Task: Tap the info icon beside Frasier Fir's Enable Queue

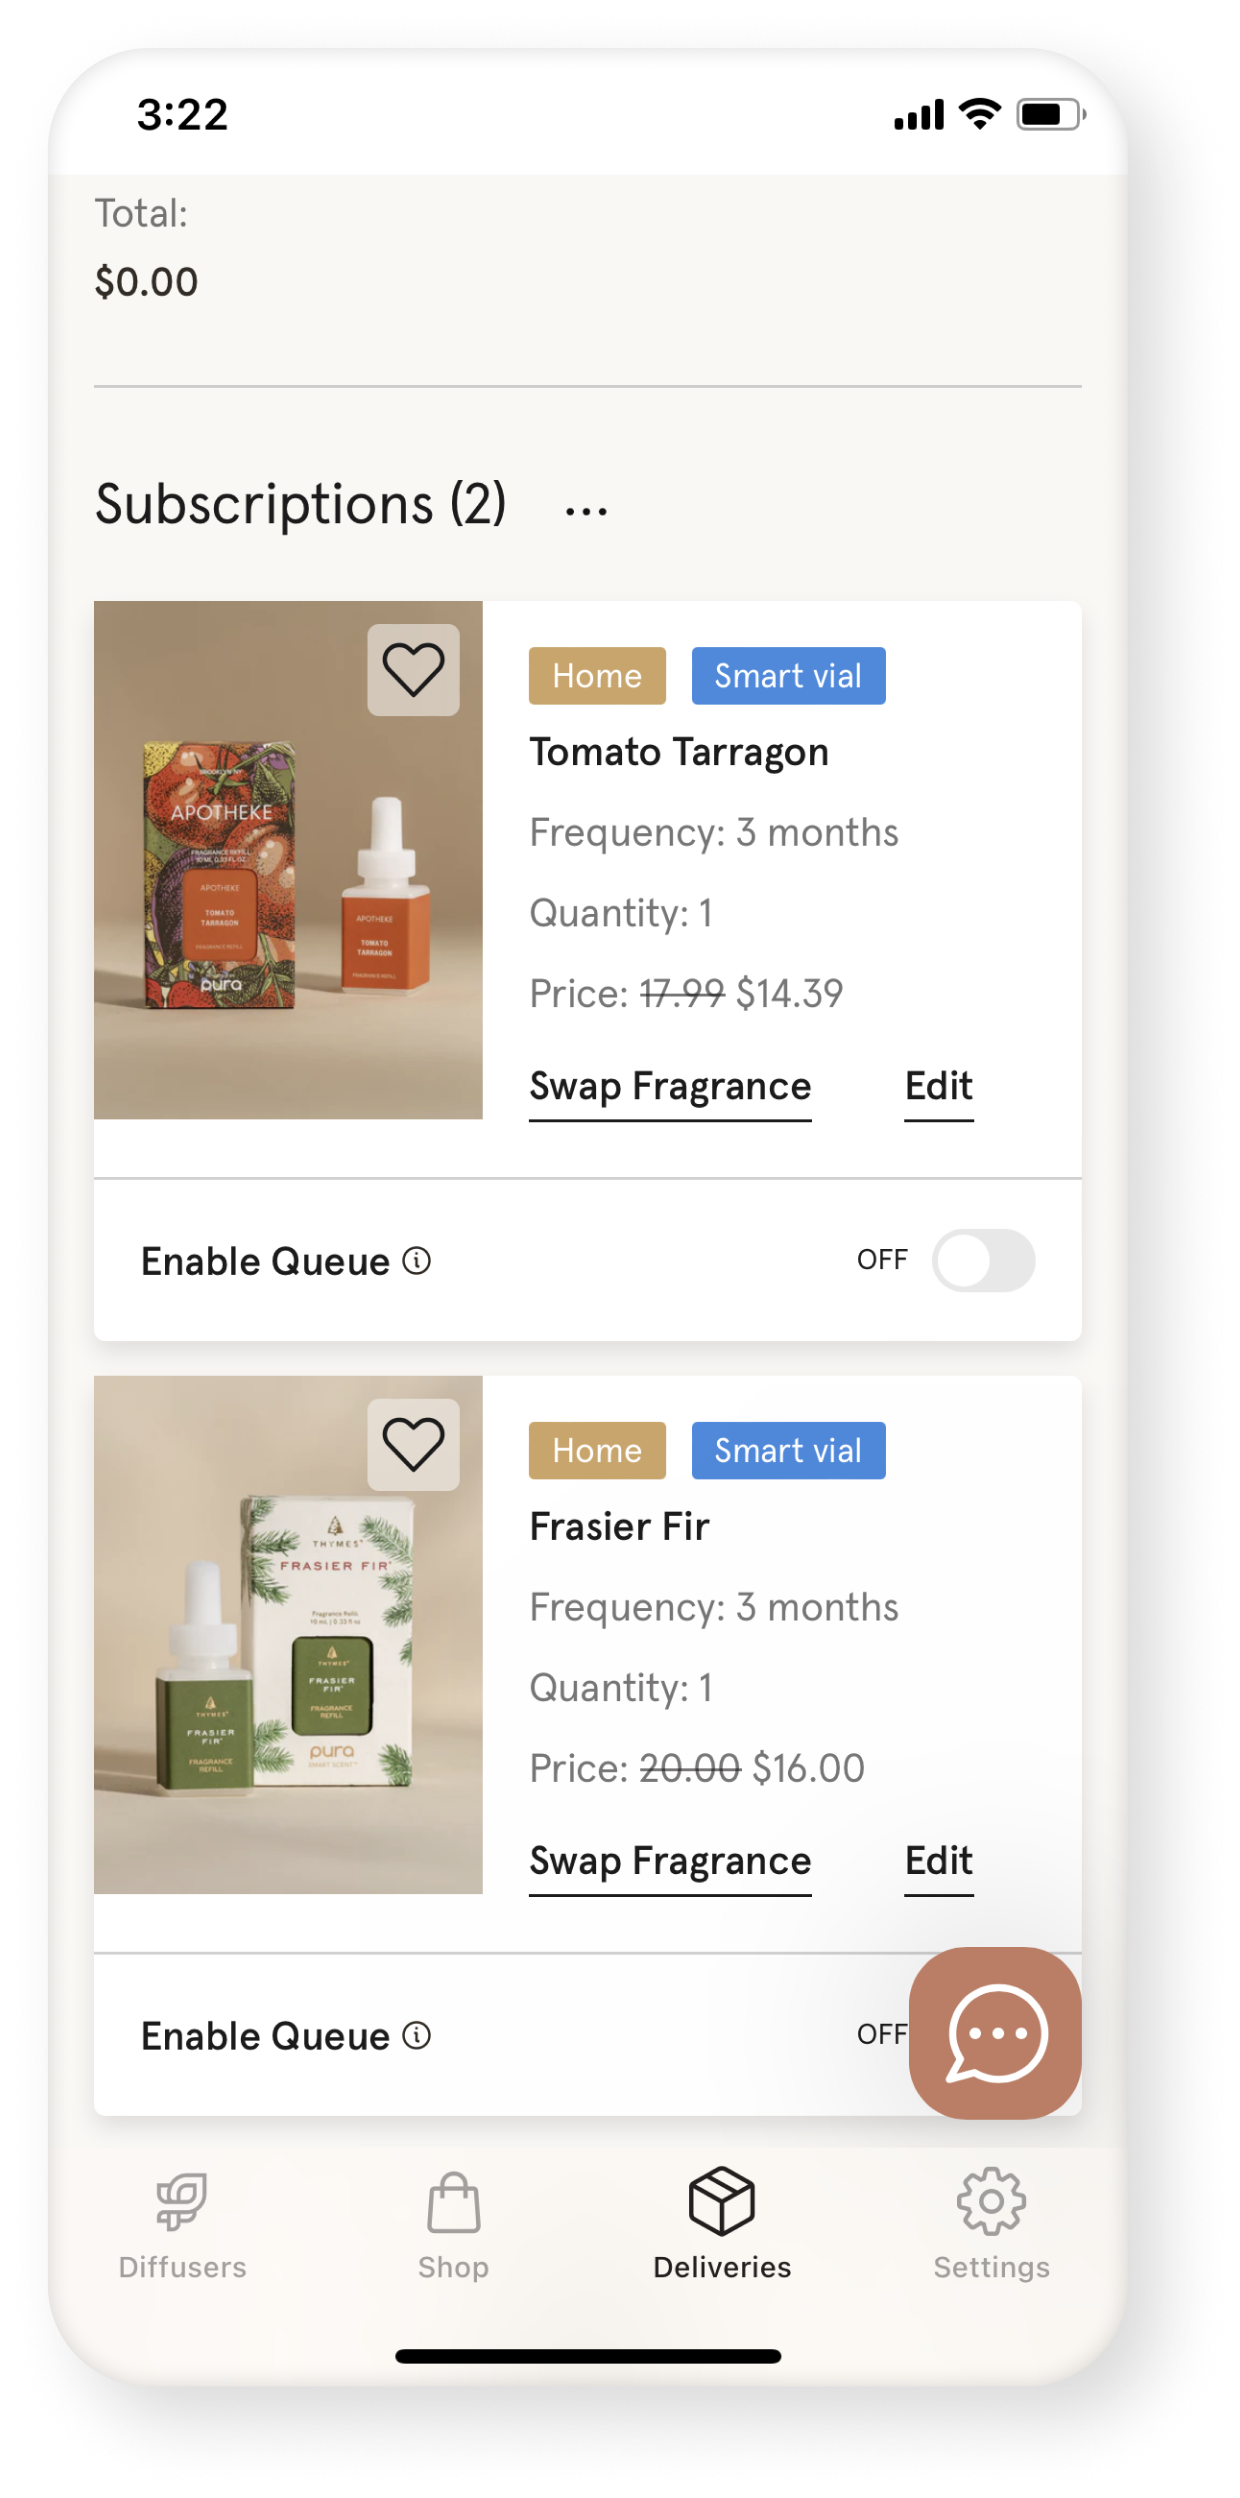Action: pos(417,2035)
